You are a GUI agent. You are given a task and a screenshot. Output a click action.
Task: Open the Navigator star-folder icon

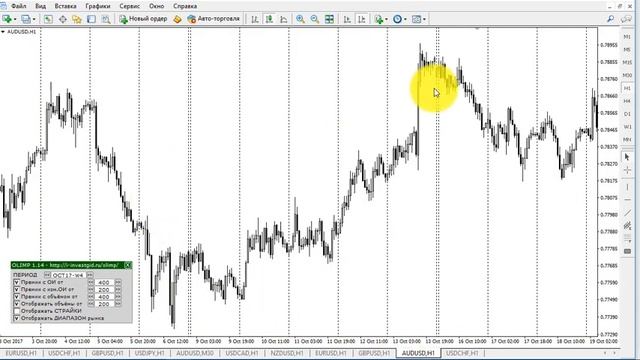tap(77, 19)
